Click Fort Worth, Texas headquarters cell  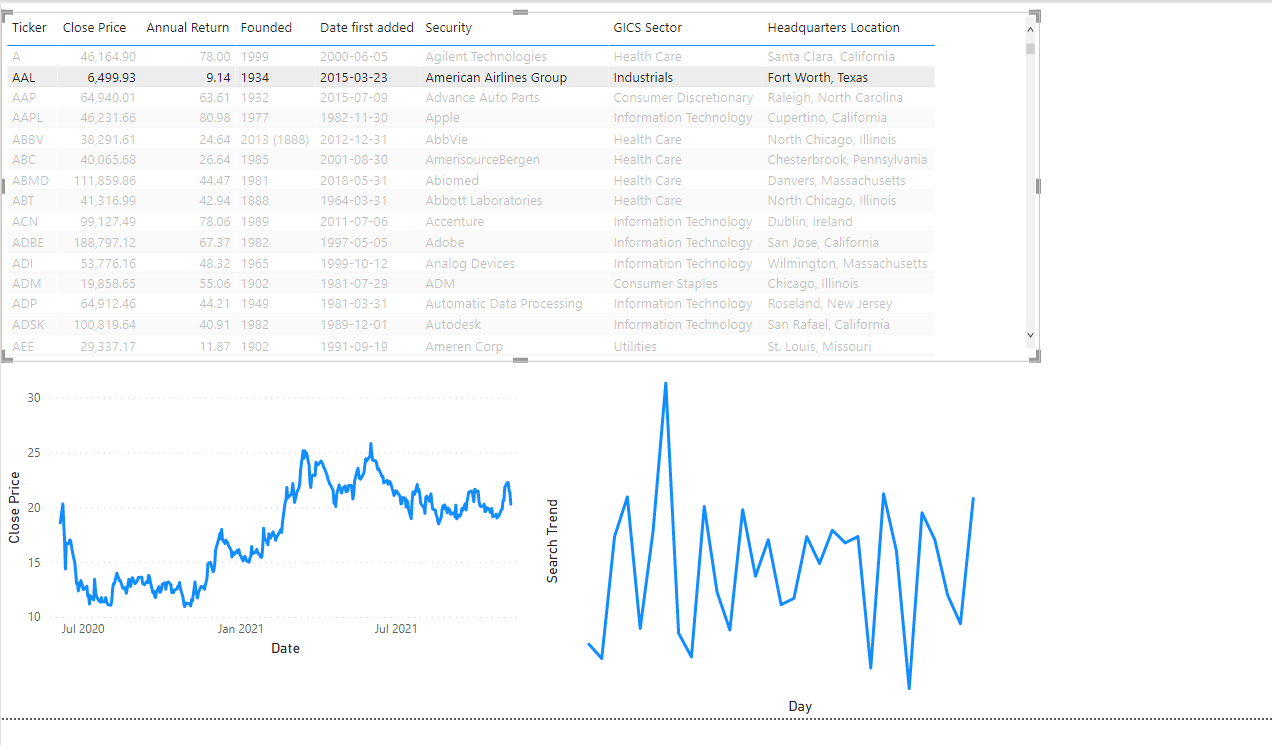click(818, 78)
